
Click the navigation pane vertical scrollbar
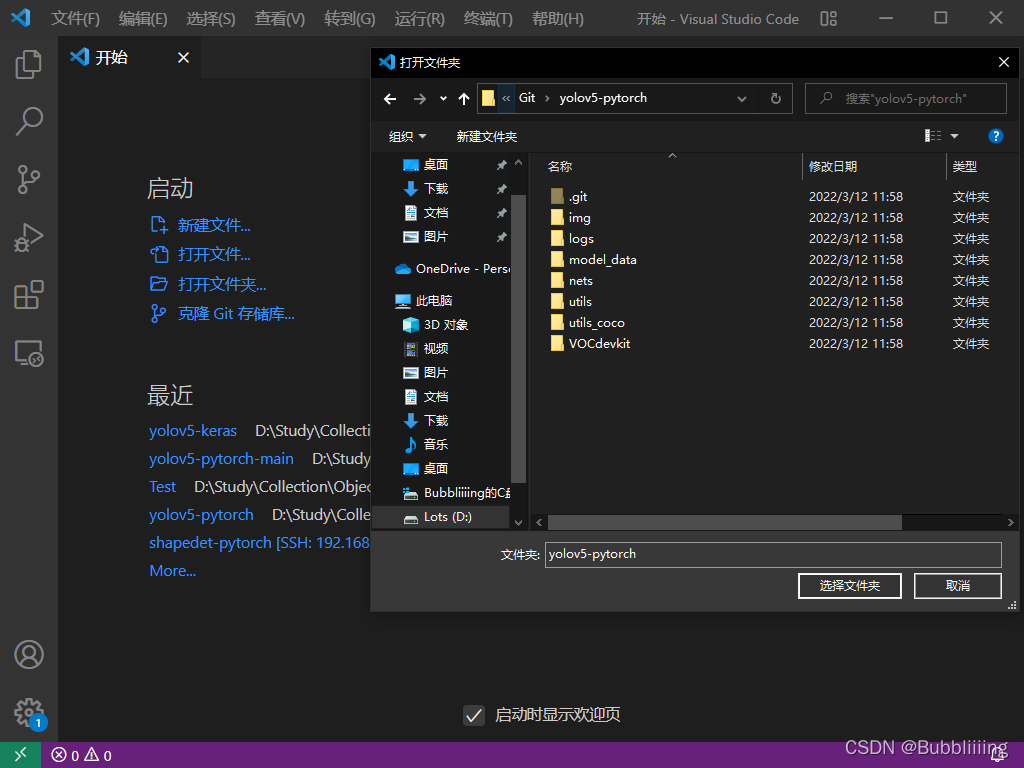(518, 339)
